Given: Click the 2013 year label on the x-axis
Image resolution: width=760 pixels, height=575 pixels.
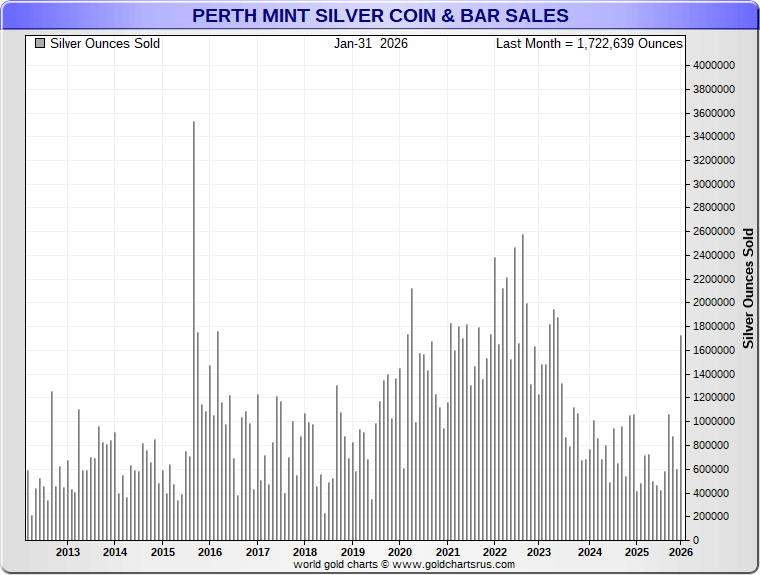Looking at the screenshot, I should (68, 552).
